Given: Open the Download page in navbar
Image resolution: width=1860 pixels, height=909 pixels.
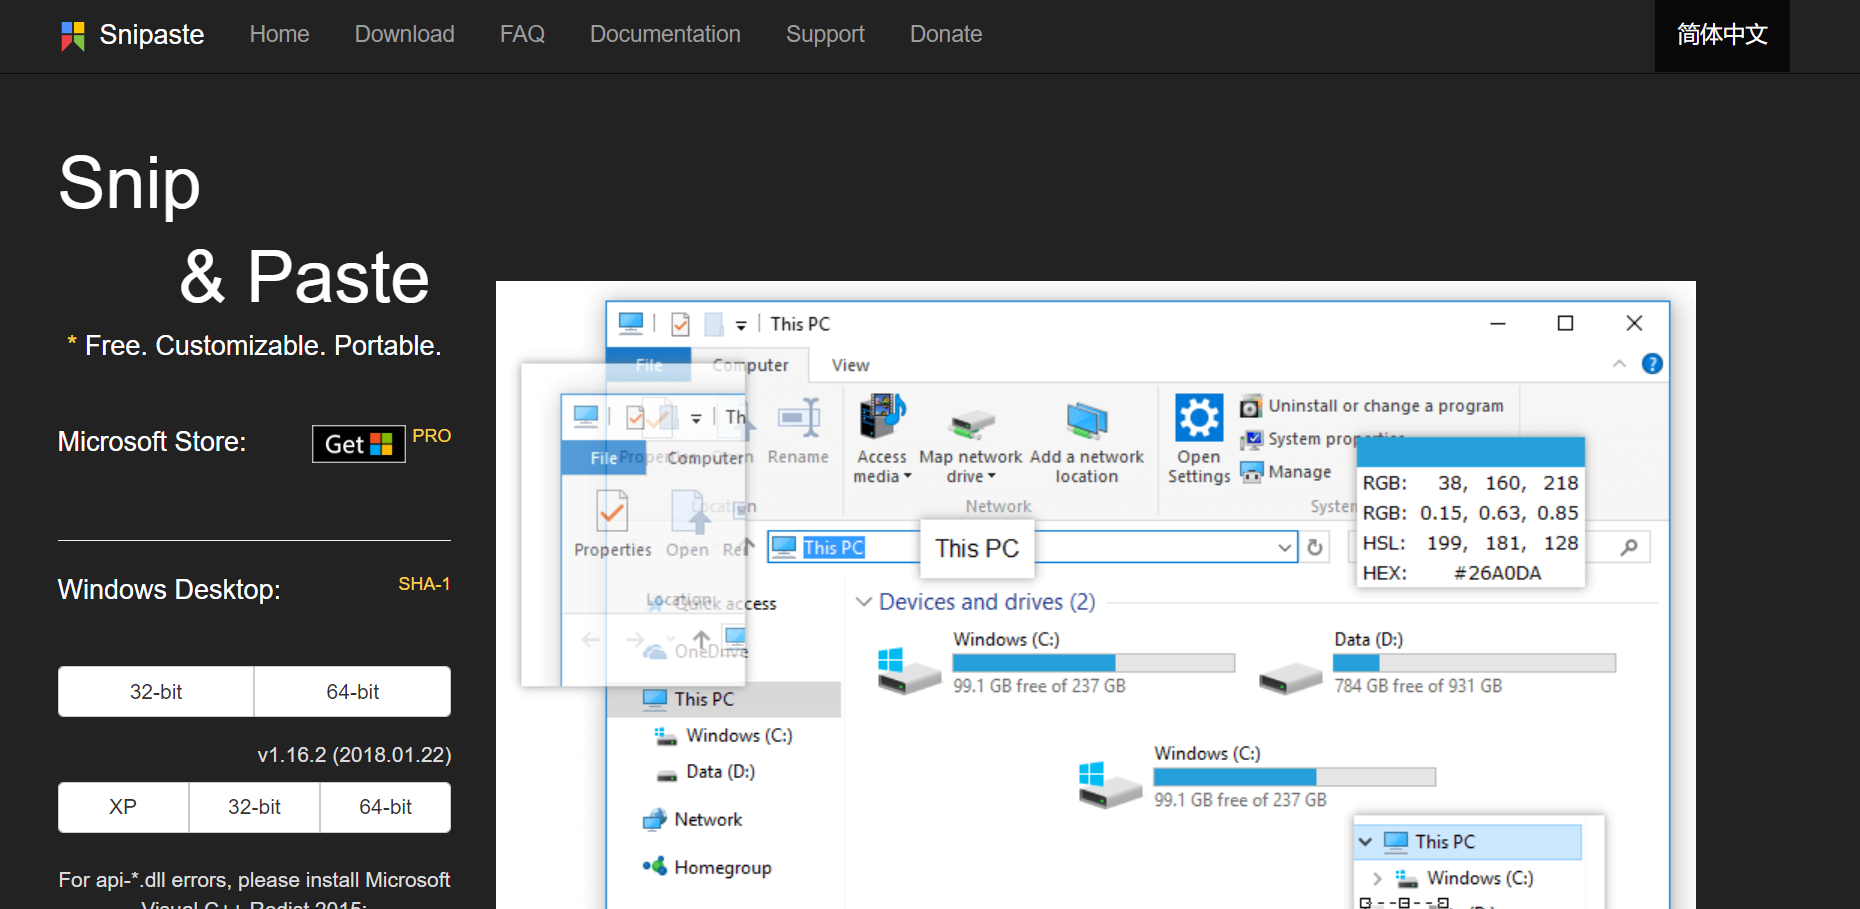Looking at the screenshot, I should [404, 34].
